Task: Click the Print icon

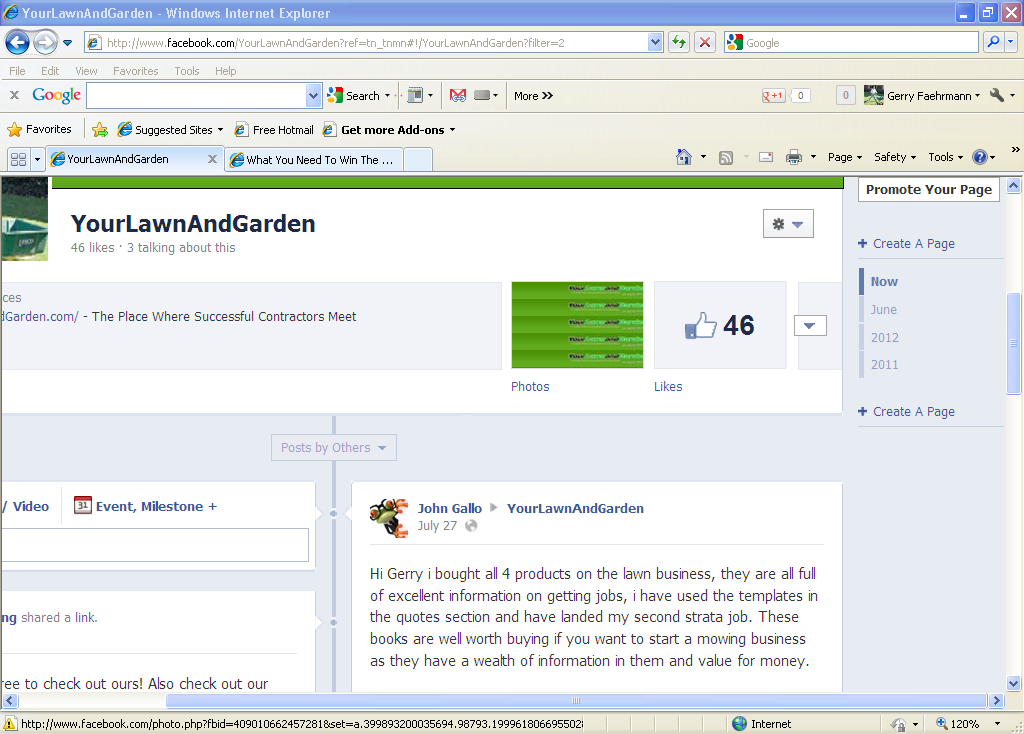Action: click(793, 157)
